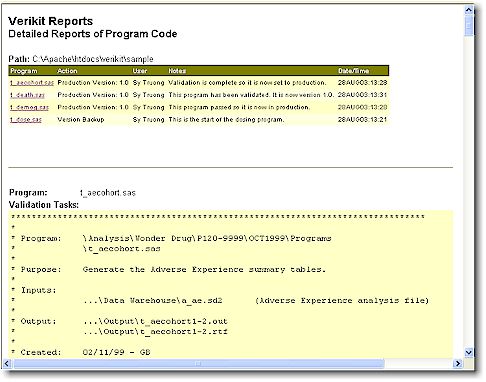Click the 't_aecohort.sas' program name below the divider

point(108,193)
